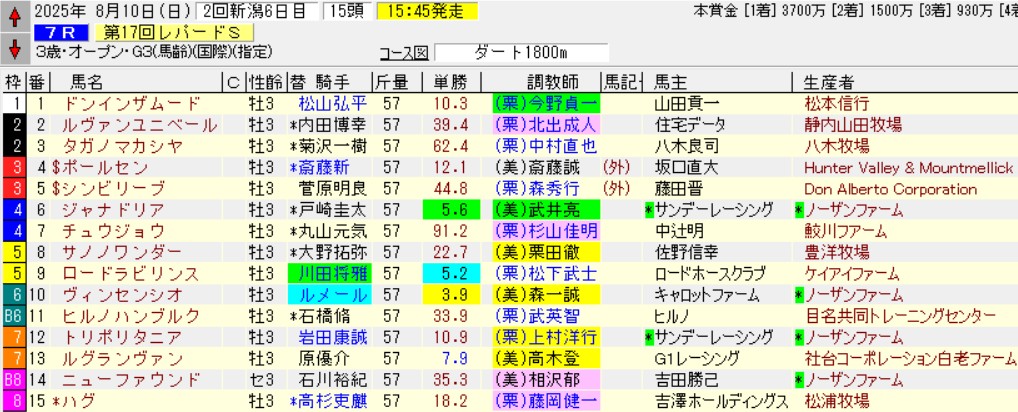Click the 調教師 trainer column header
Screen dimensions: 1018x412
546,81
